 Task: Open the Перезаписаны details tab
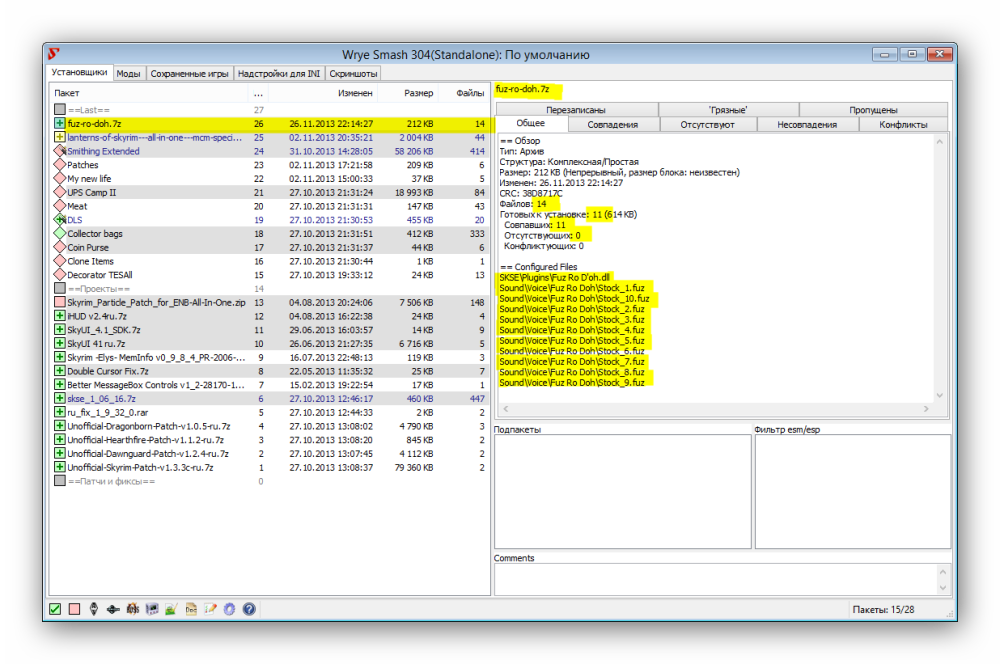[x=575, y=110]
